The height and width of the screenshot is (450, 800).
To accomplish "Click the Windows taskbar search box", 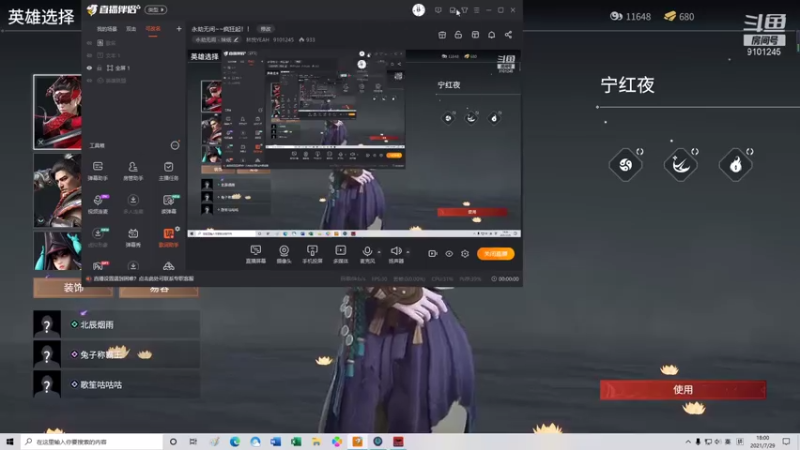I will 92,441.
